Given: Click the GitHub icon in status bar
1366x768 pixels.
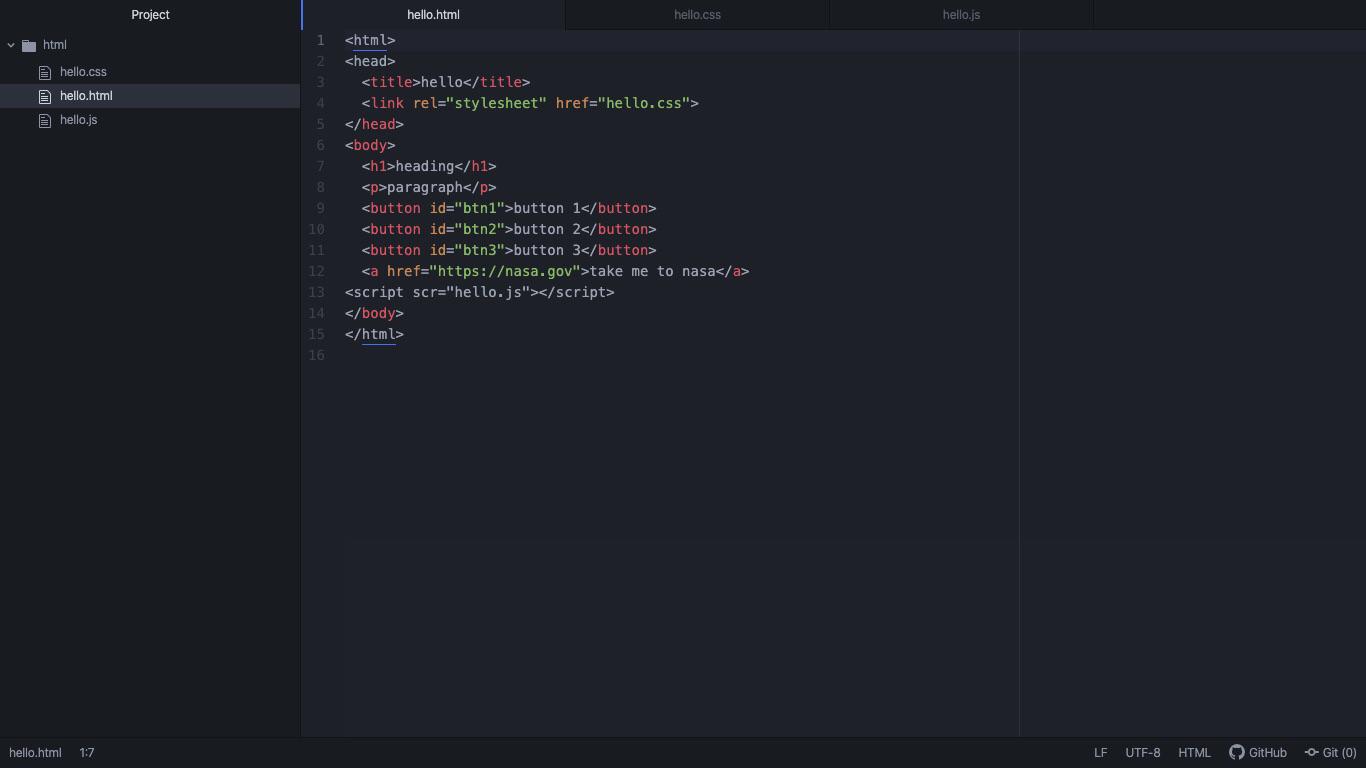Looking at the screenshot, I should pos(1237,753).
